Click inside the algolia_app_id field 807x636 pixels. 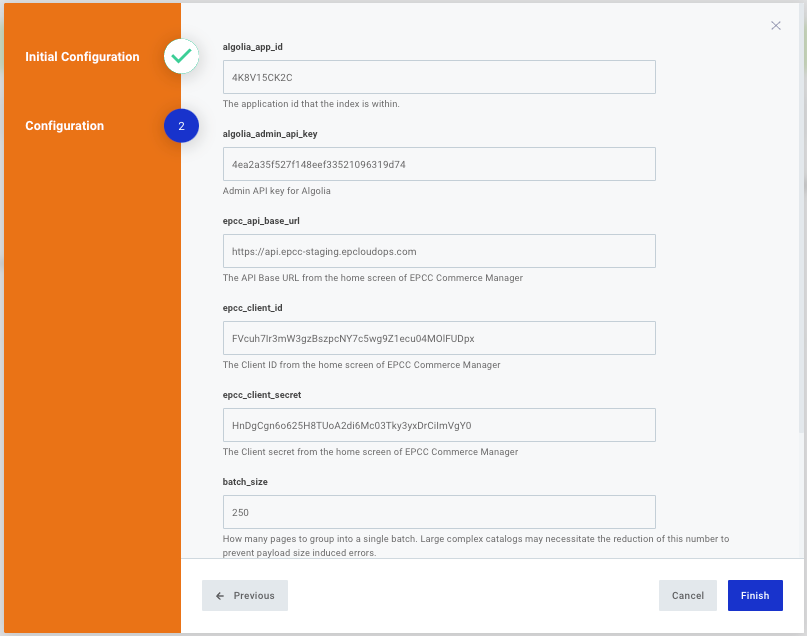[x=438, y=77]
